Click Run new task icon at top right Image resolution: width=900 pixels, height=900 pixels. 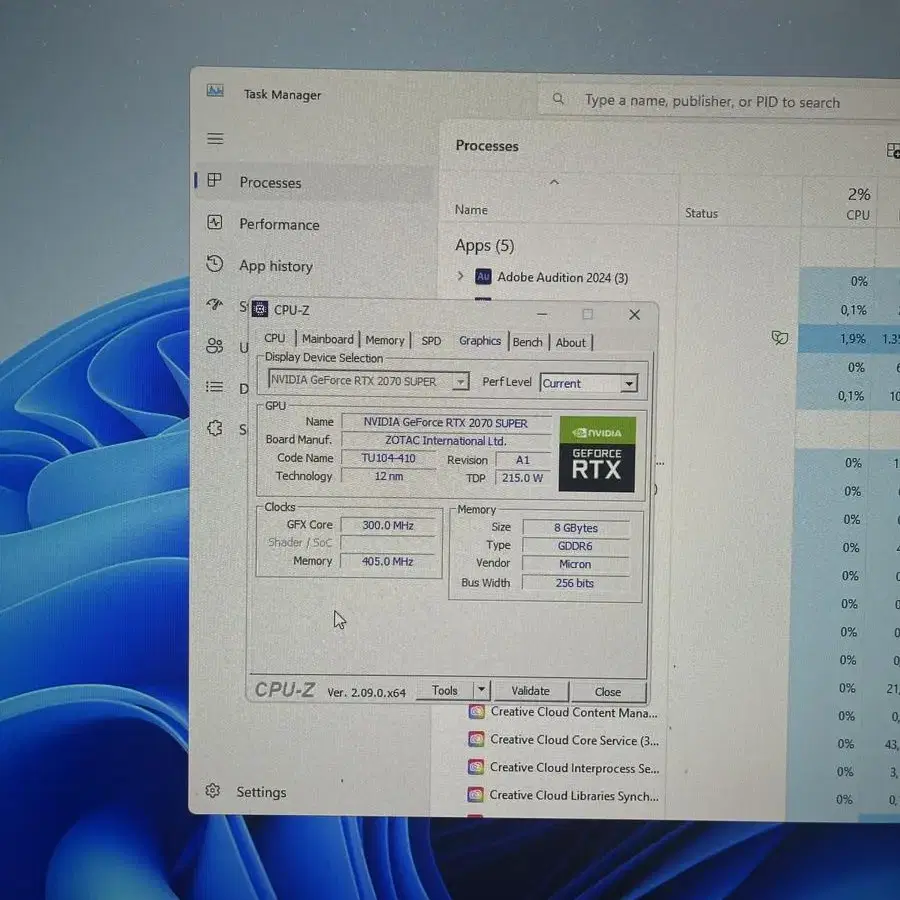[x=893, y=151]
